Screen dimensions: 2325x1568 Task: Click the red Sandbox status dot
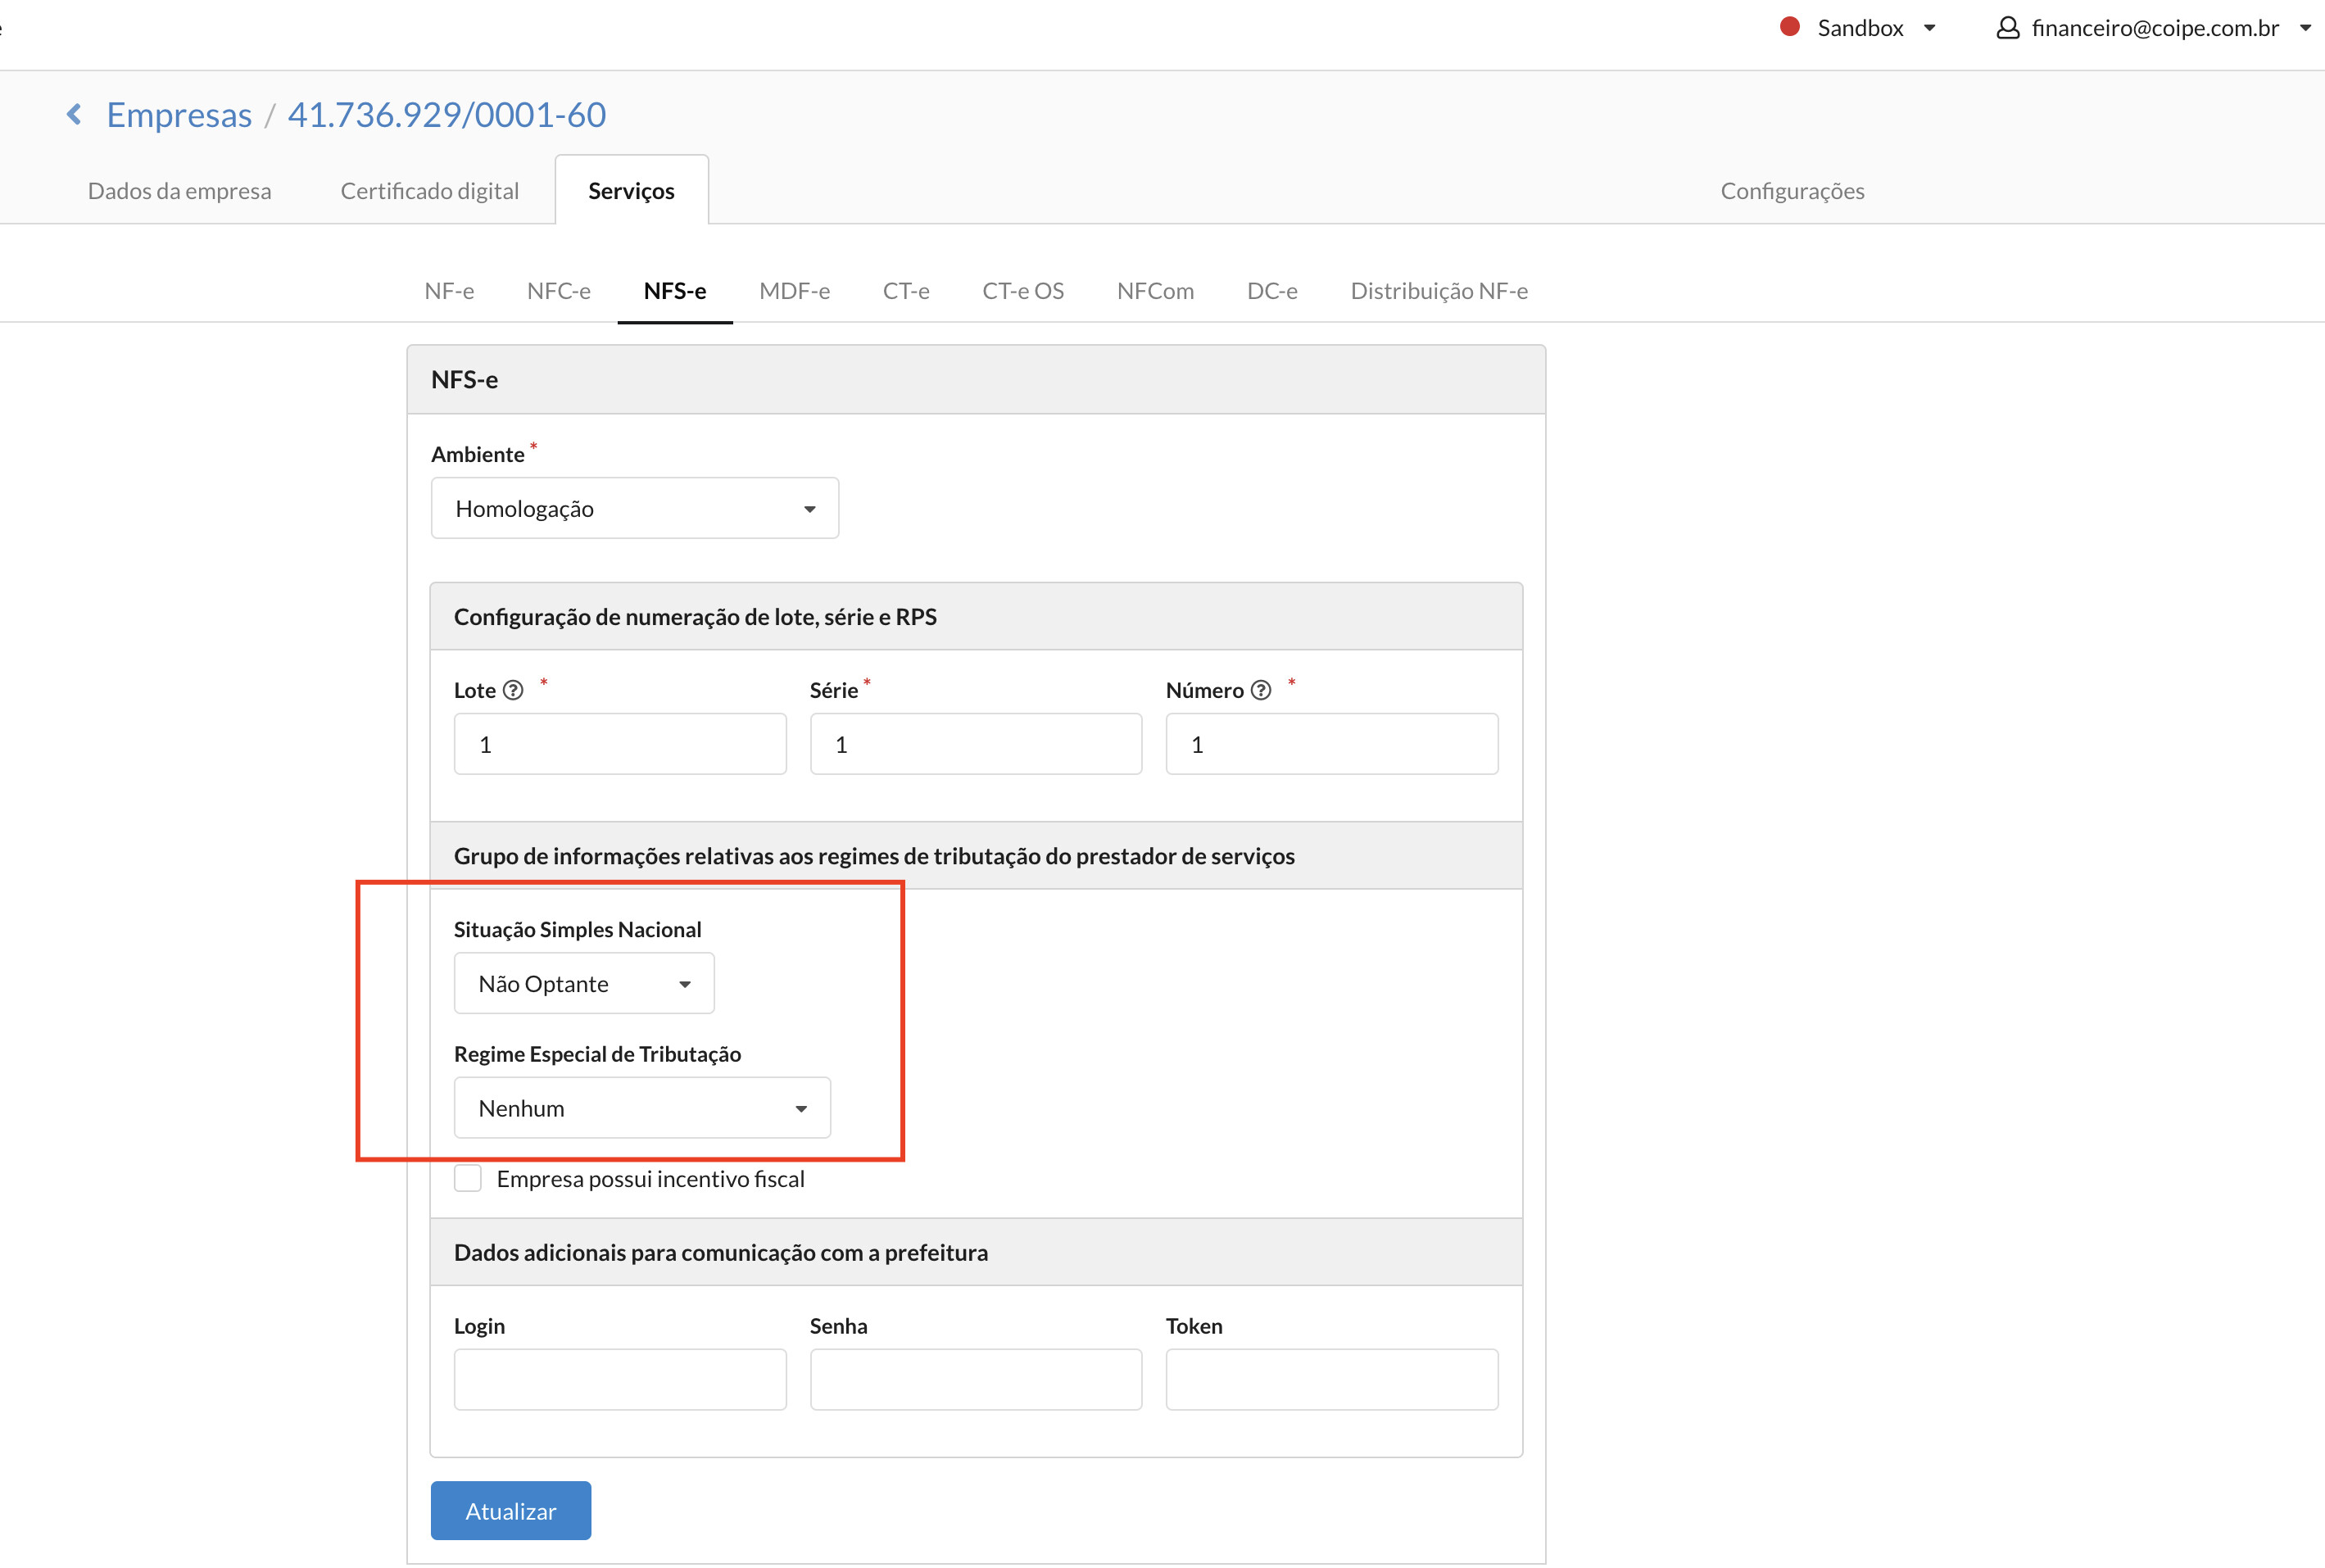[x=1790, y=27]
